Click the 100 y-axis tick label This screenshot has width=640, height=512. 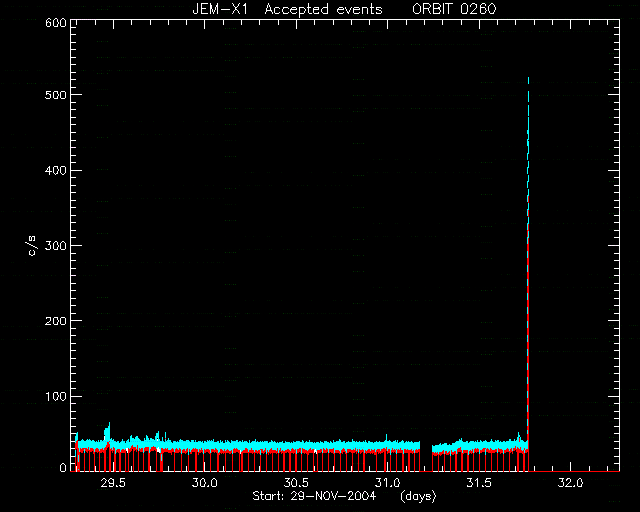(x=56, y=396)
